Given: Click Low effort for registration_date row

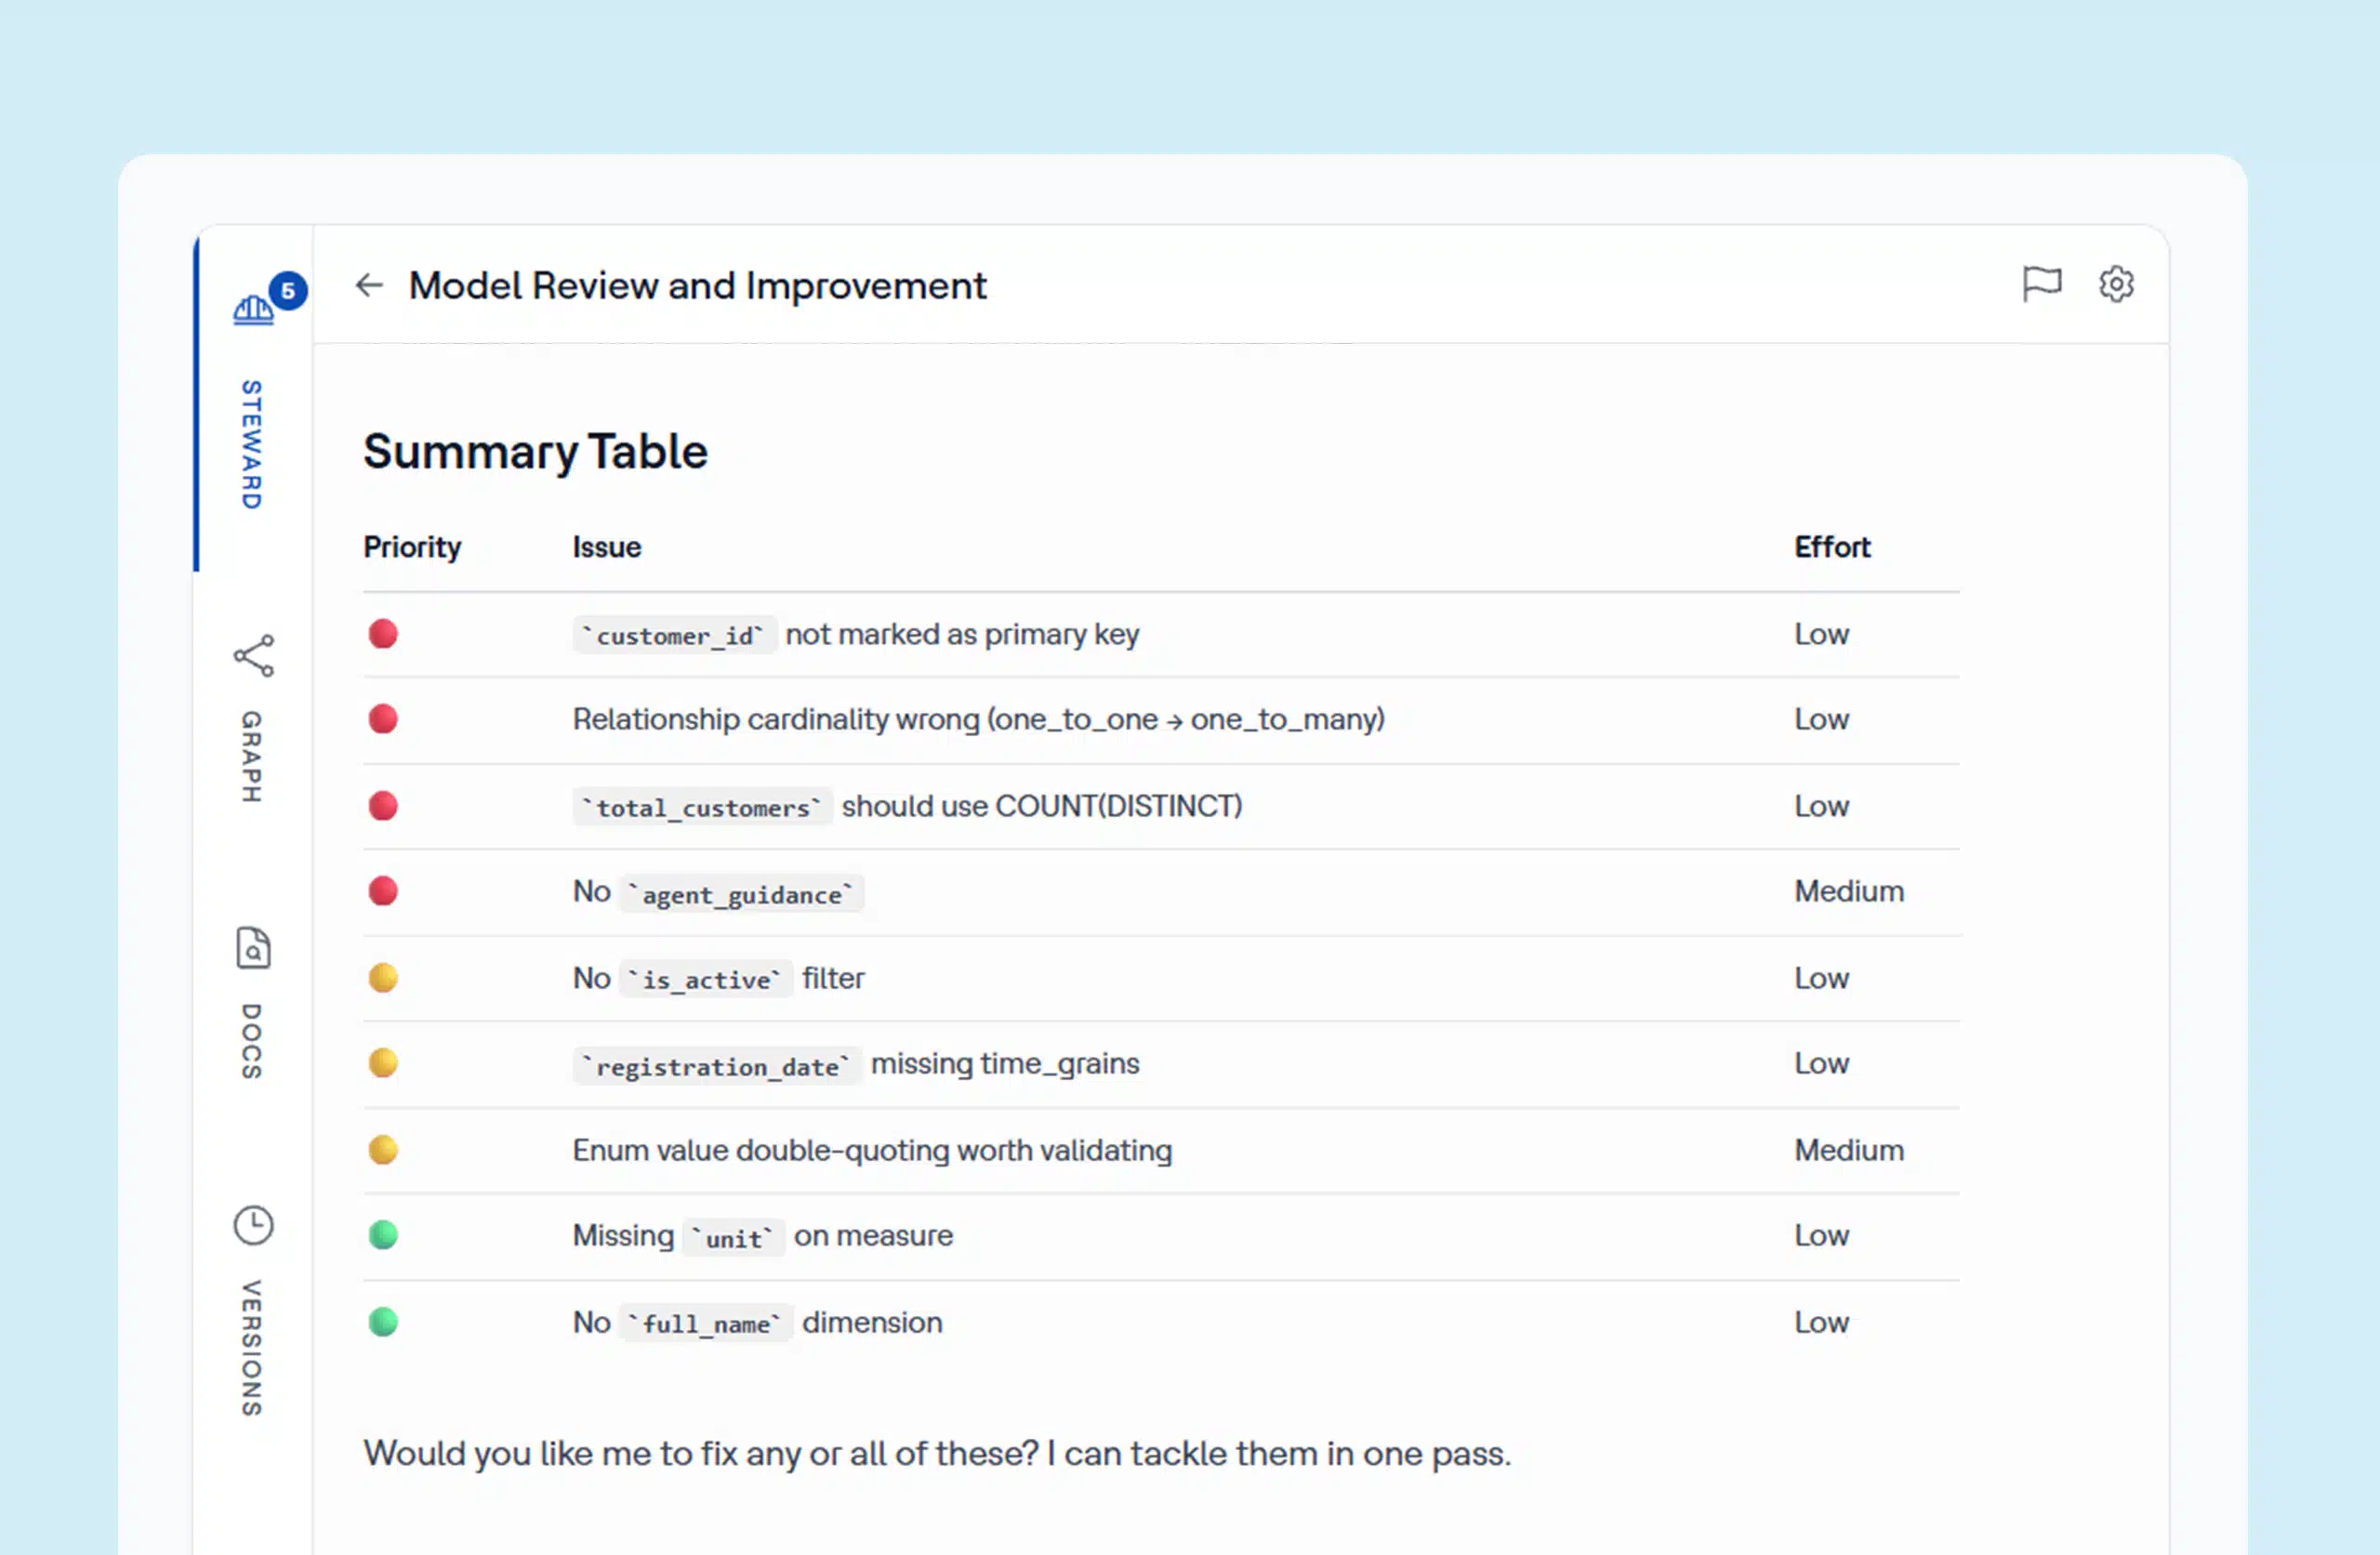Looking at the screenshot, I should (1821, 1063).
